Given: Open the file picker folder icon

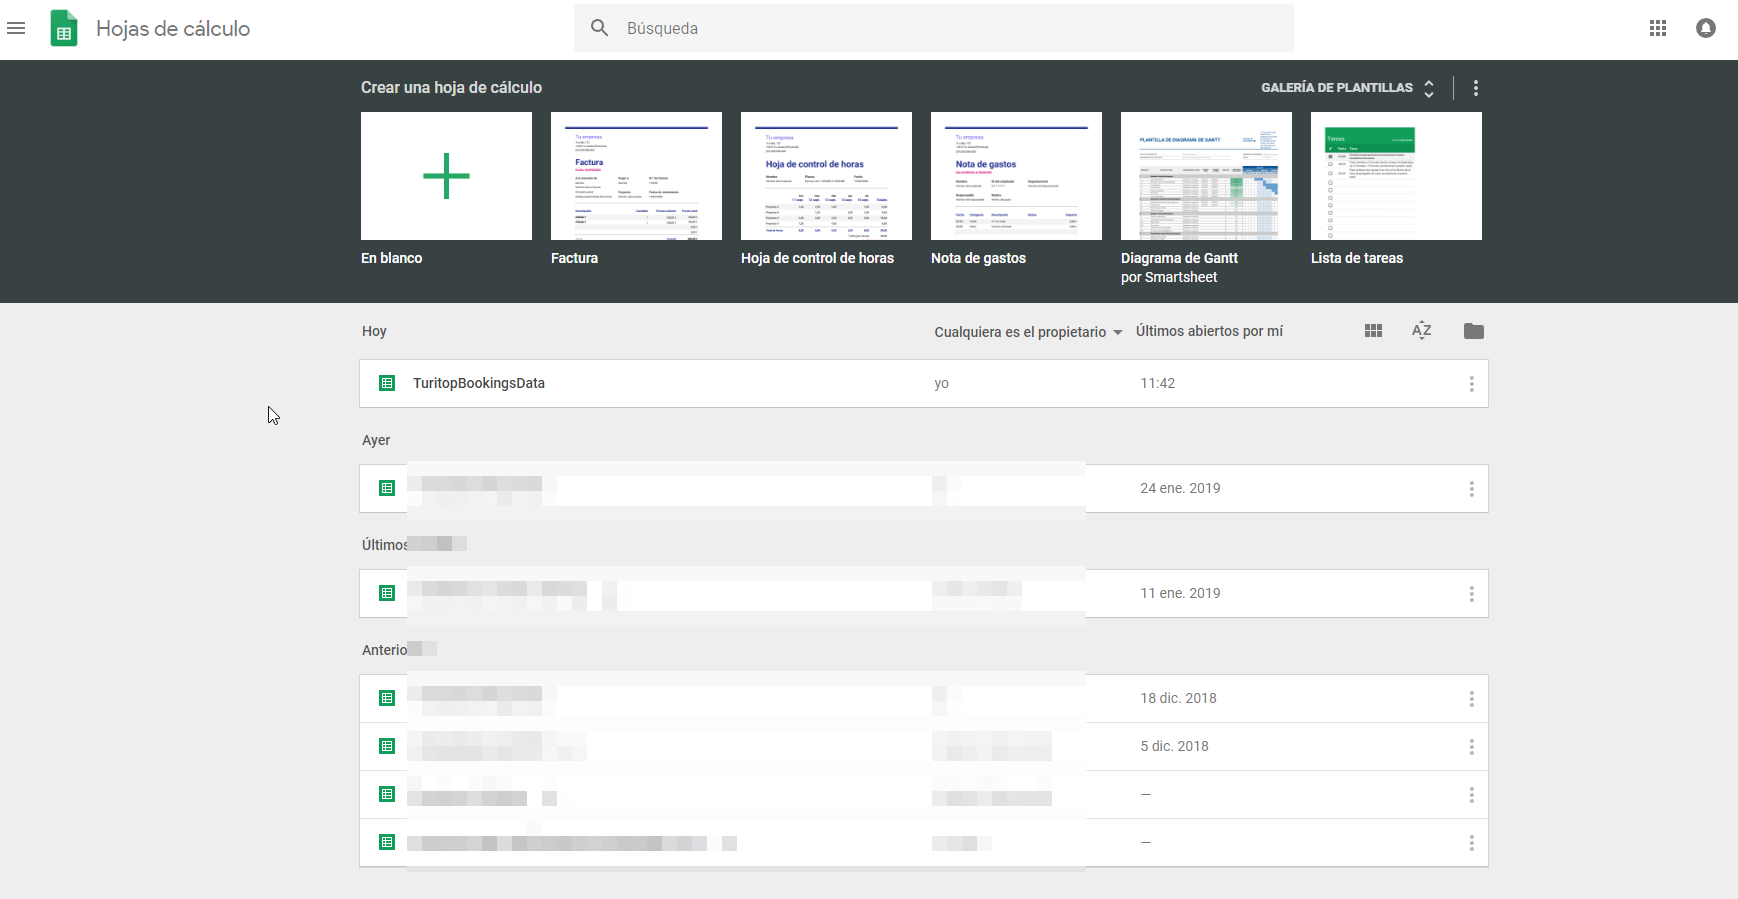Looking at the screenshot, I should click(x=1473, y=331).
